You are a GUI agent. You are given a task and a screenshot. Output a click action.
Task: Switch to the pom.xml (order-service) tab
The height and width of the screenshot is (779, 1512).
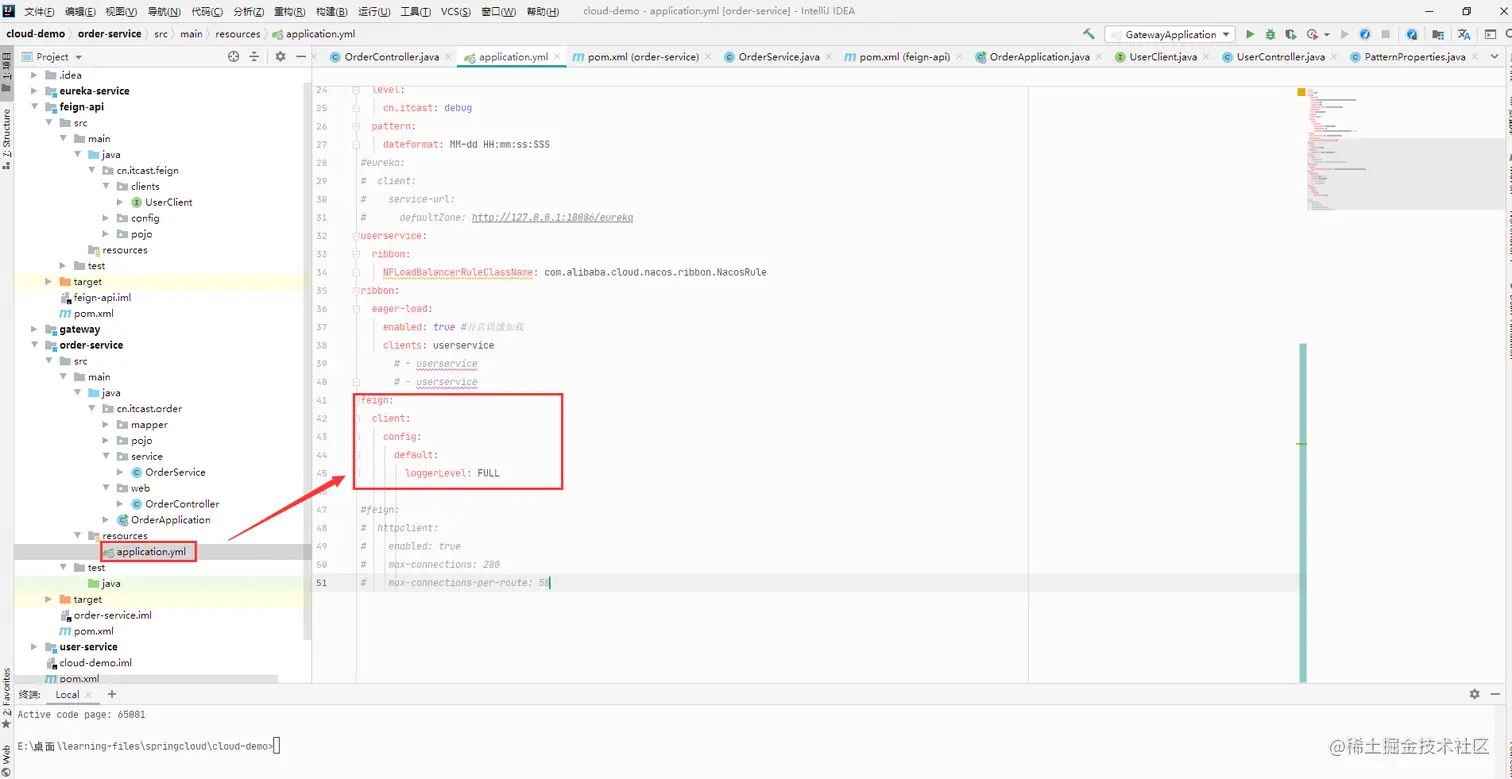pos(643,57)
